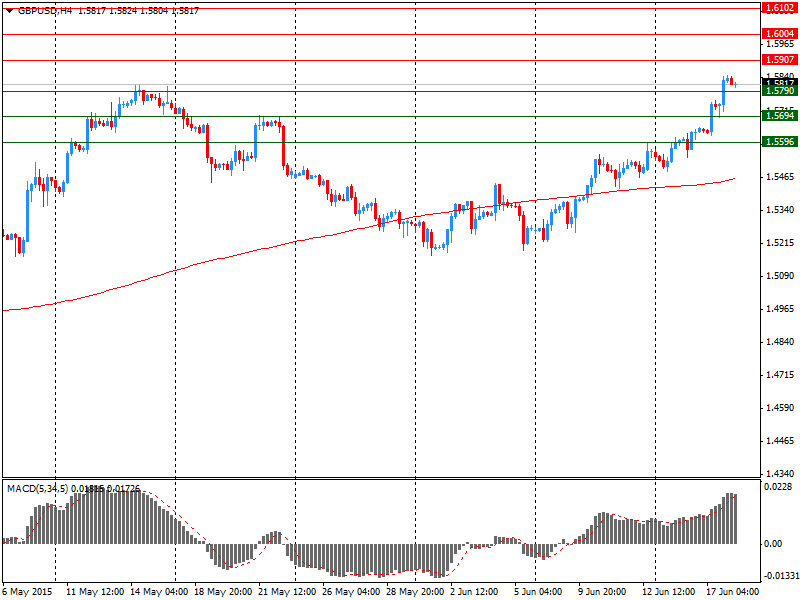Click the 1.5965 price scale value
The image size is (800, 600).
point(780,44)
